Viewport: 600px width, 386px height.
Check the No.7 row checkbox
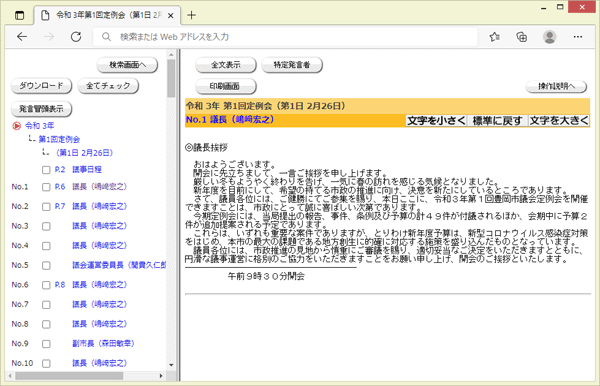click(46, 305)
